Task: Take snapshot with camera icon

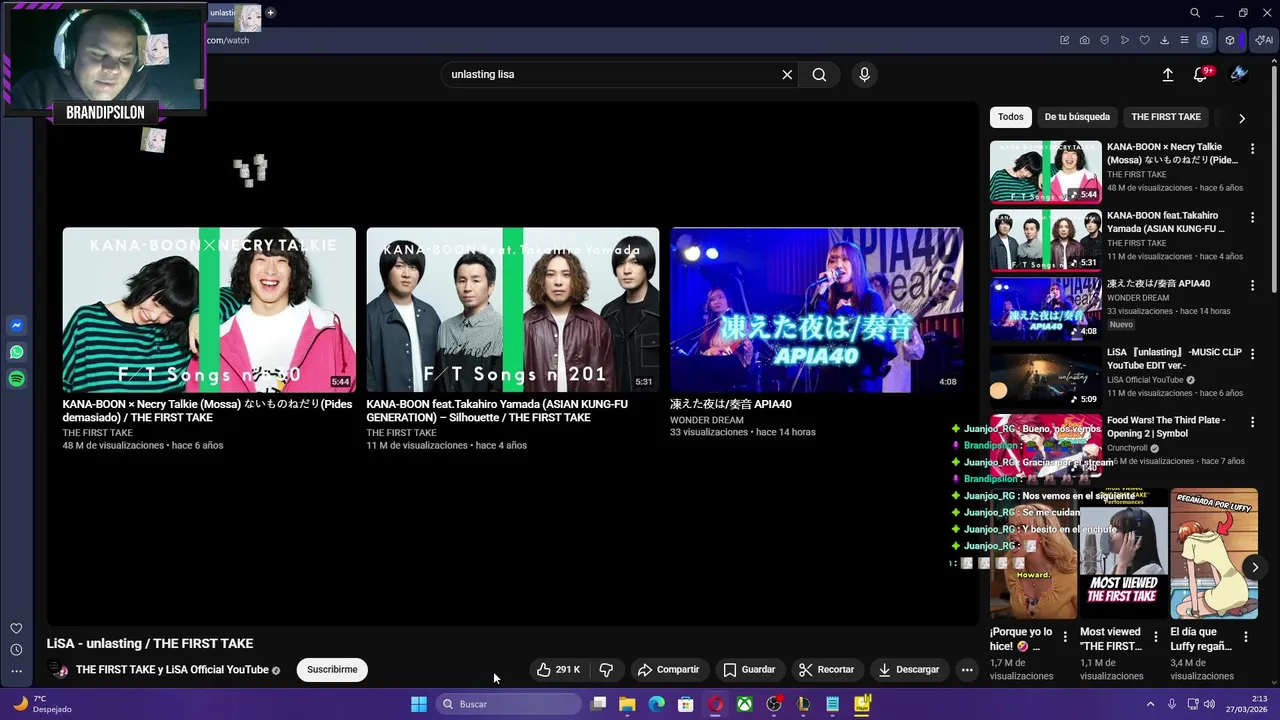Action: pyautogui.click(x=1084, y=40)
